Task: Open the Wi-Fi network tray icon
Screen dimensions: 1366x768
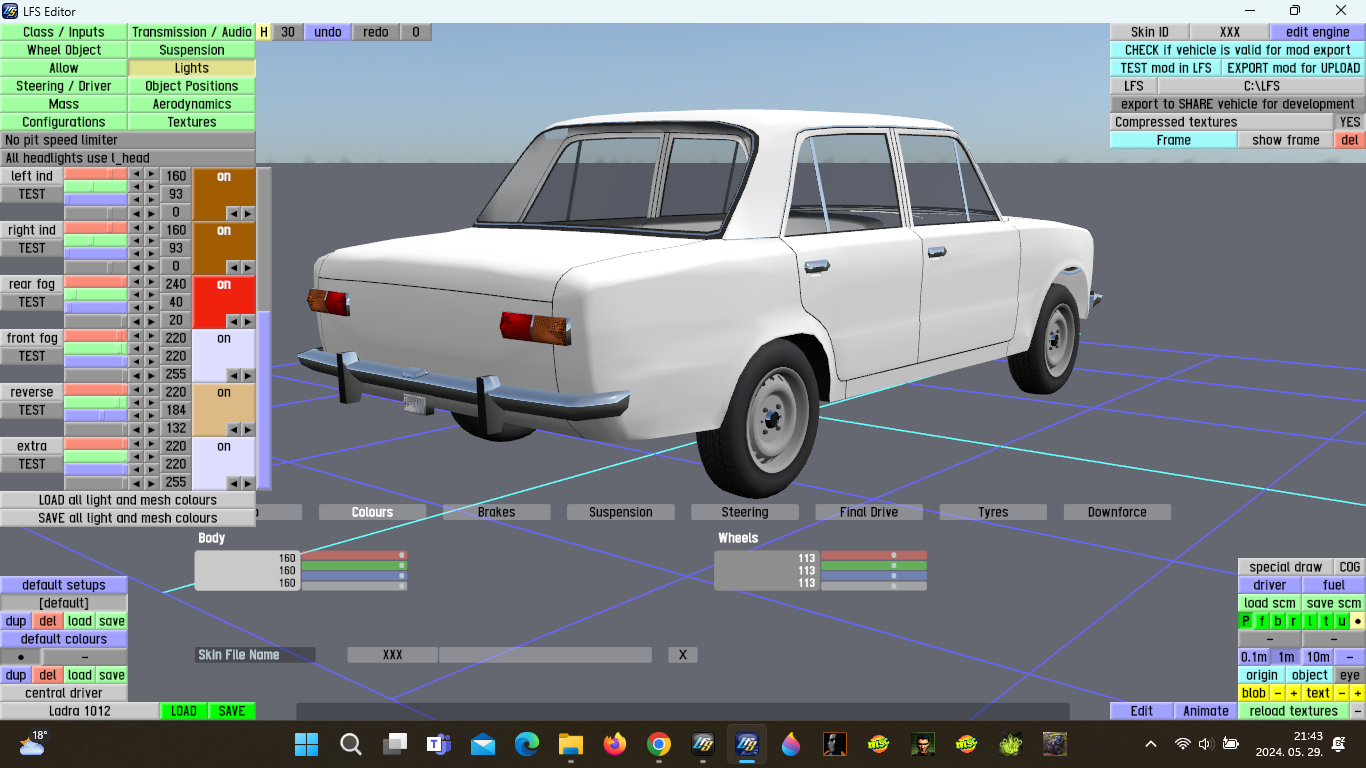Action: coord(1183,744)
